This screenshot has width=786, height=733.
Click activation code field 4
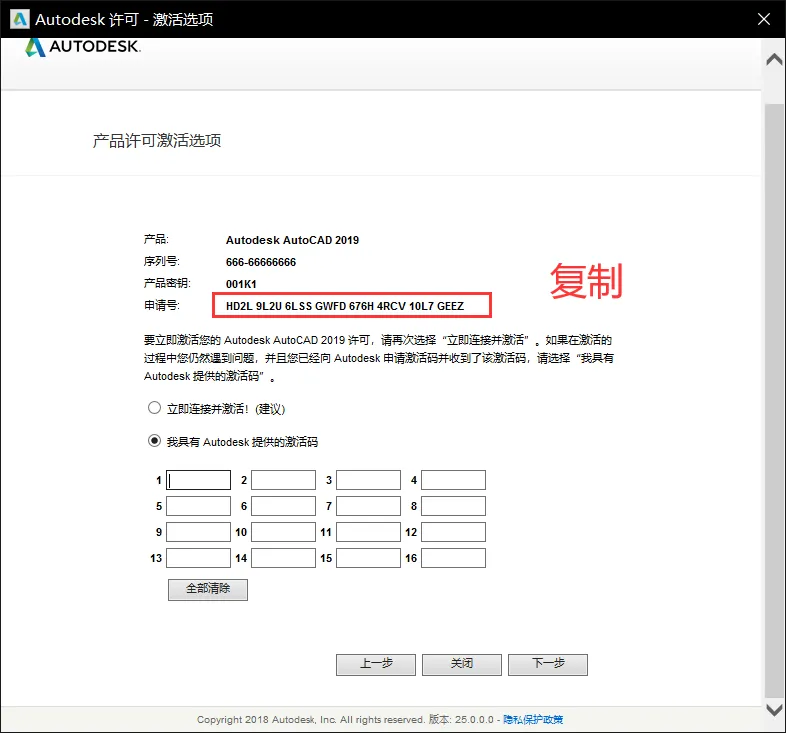tap(453, 480)
